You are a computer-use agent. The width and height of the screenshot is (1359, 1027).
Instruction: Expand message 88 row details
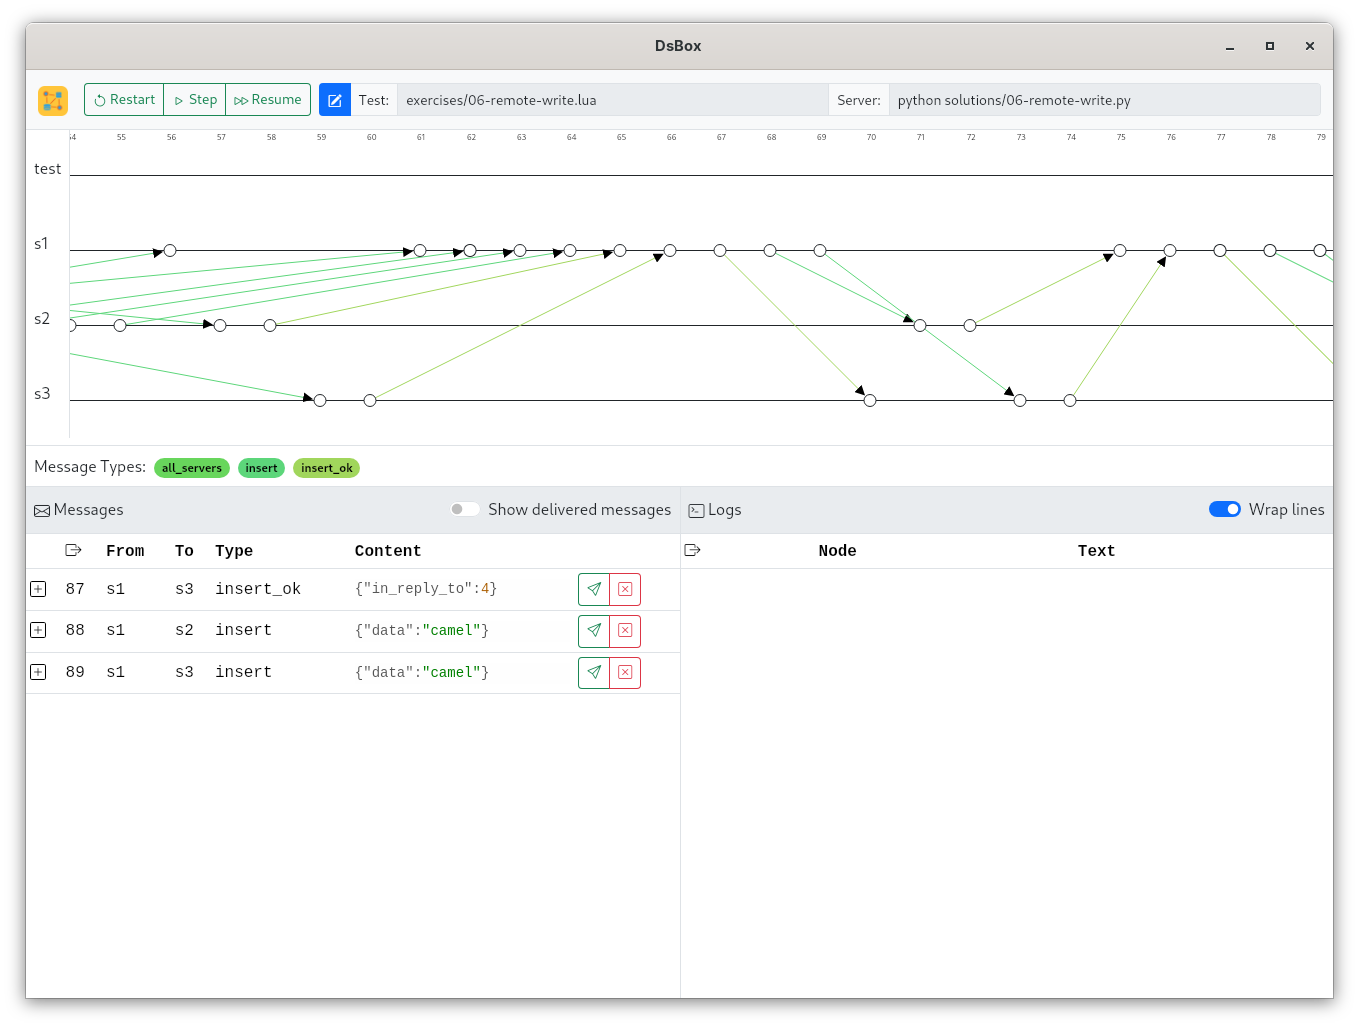pos(38,630)
